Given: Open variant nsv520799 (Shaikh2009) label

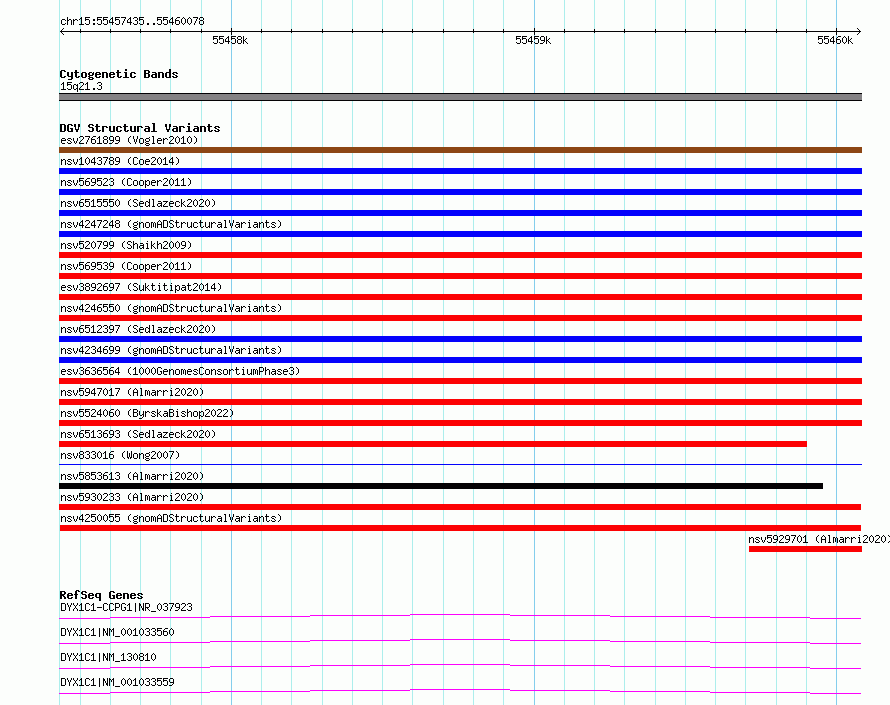Looking at the screenshot, I should coord(126,245).
